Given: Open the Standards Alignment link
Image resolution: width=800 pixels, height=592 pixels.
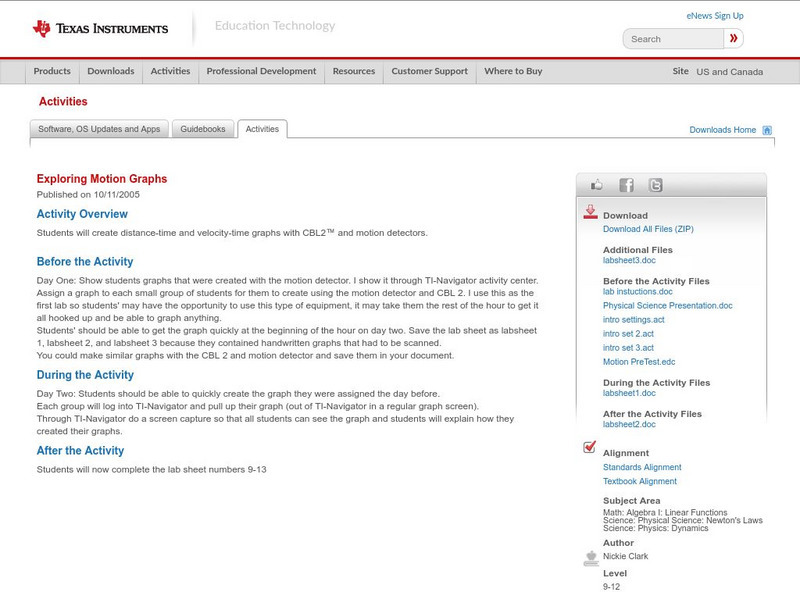Looking at the screenshot, I should [642, 467].
